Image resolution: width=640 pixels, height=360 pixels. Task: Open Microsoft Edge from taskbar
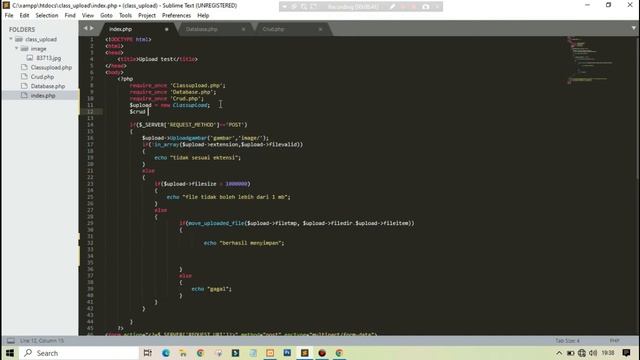click(166, 353)
